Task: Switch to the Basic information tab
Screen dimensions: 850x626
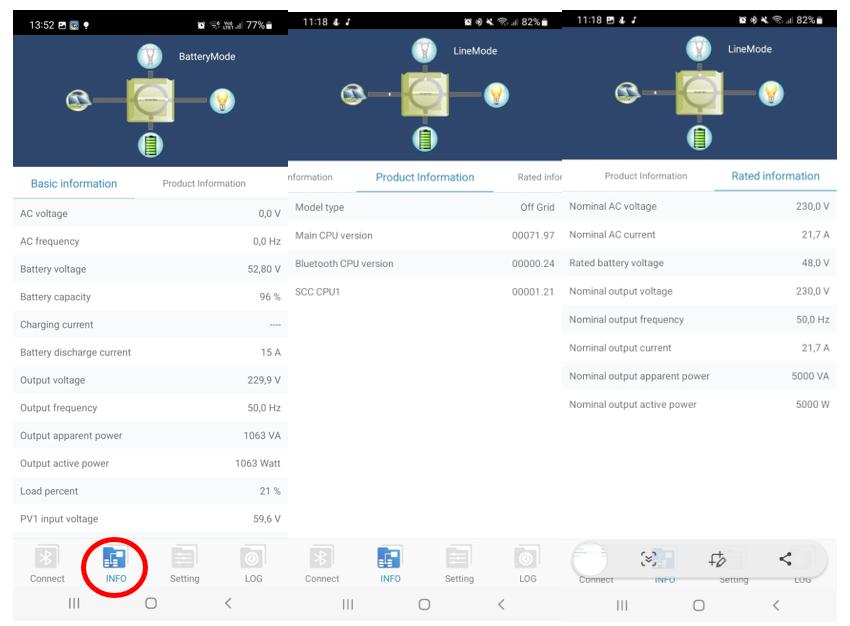Action: [74, 184]
